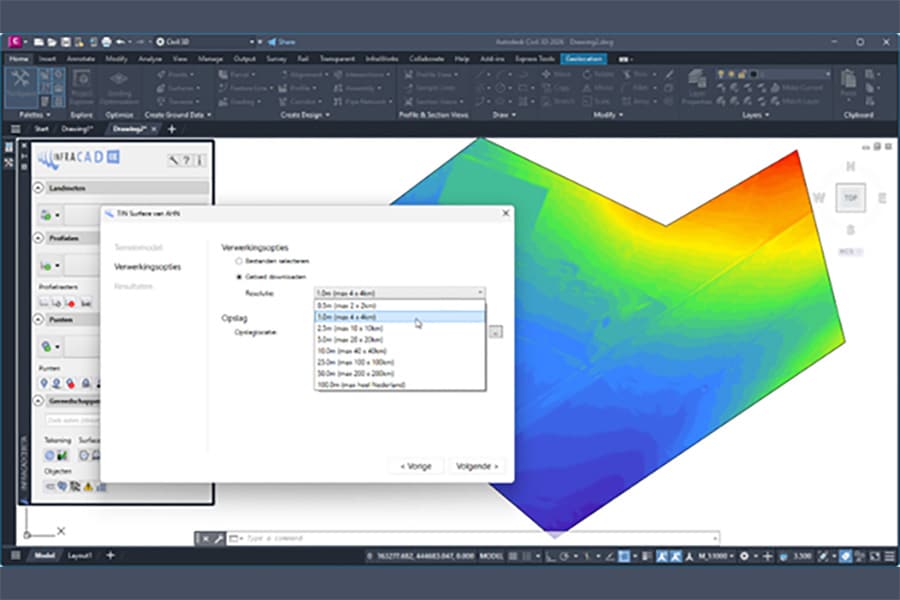Click the Layer Properties icon

coord(697,86)
